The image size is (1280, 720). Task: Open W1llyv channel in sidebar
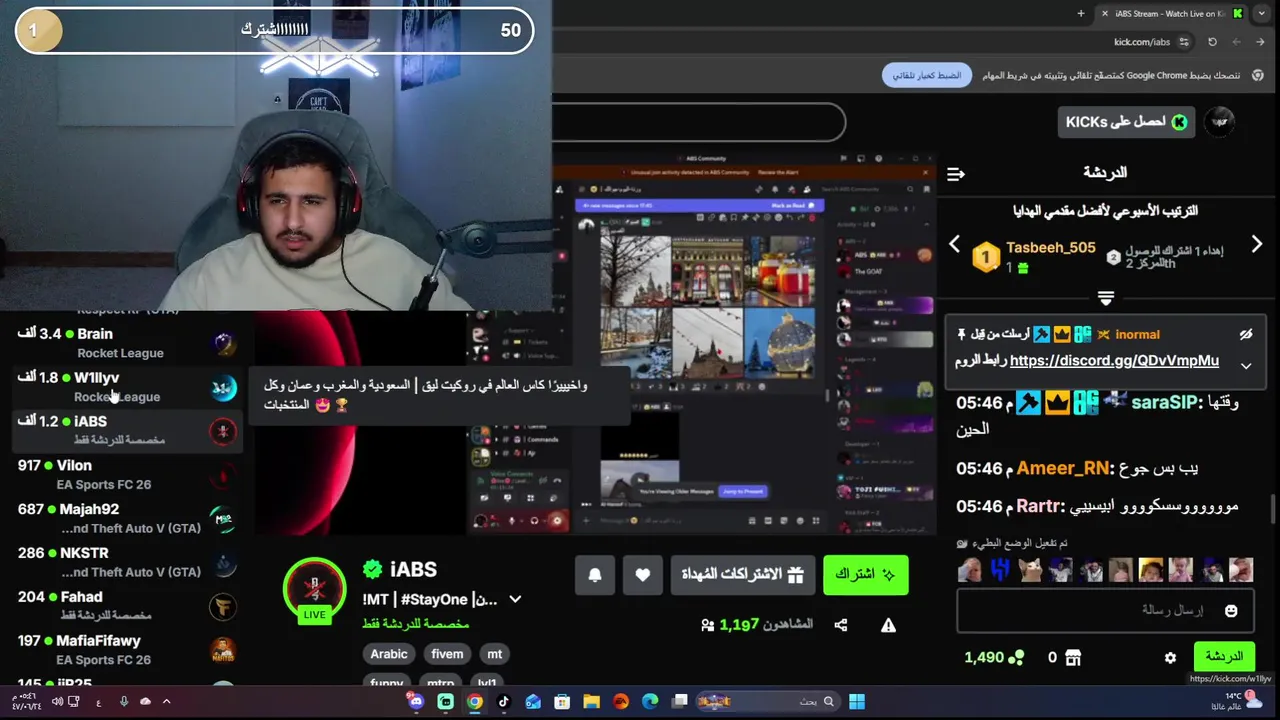pos(126,387)
